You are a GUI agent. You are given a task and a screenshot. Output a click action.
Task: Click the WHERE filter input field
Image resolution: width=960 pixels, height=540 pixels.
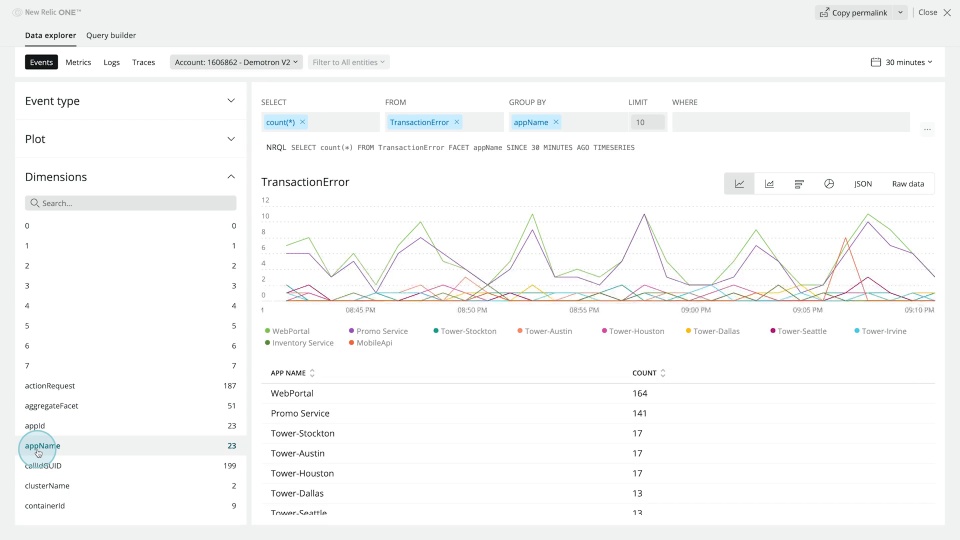click(790, 122)
